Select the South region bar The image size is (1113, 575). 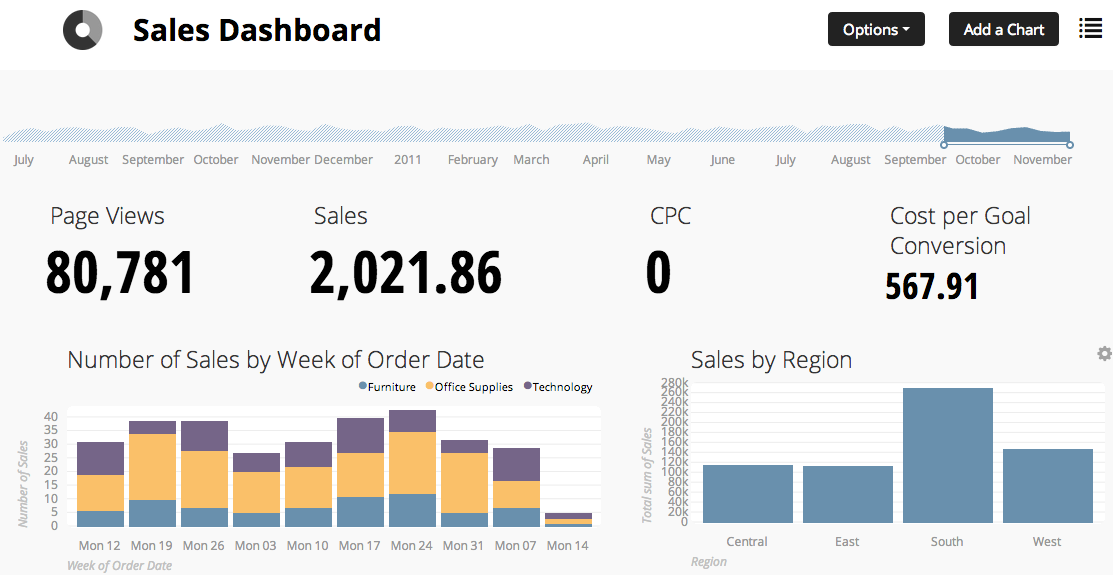tap(947, 455)
